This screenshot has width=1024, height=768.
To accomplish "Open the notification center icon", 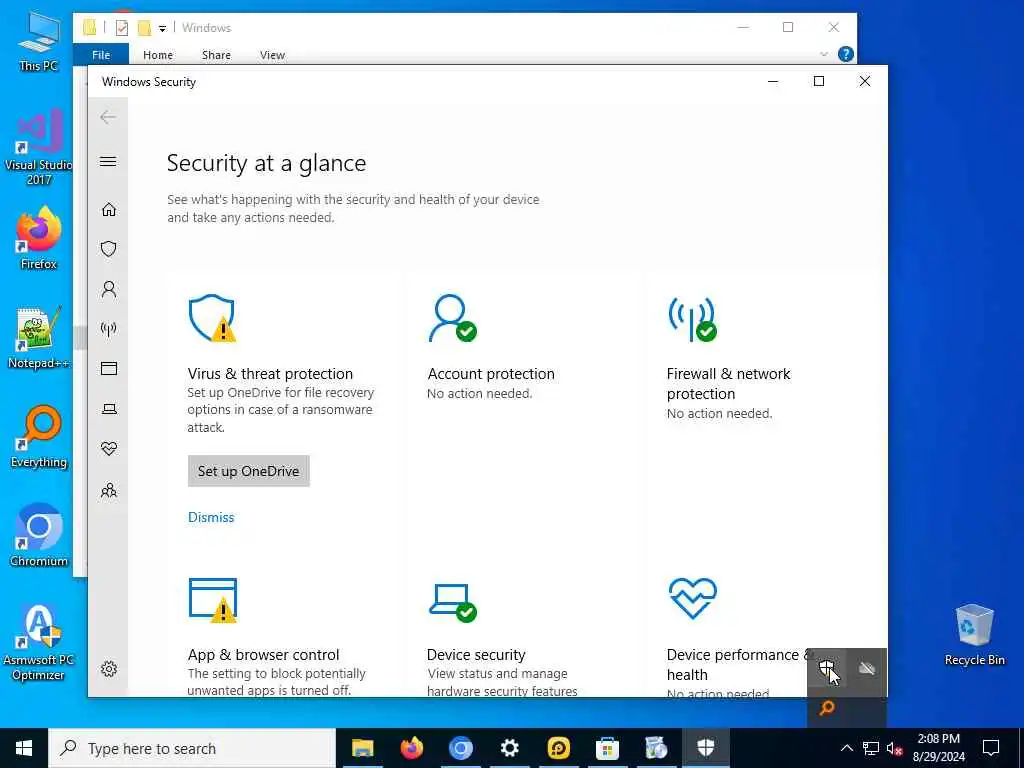I will [991, 748].
